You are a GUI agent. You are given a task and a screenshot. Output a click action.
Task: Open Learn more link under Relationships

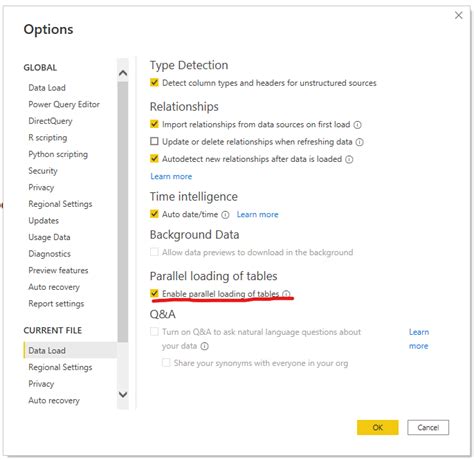171,176
